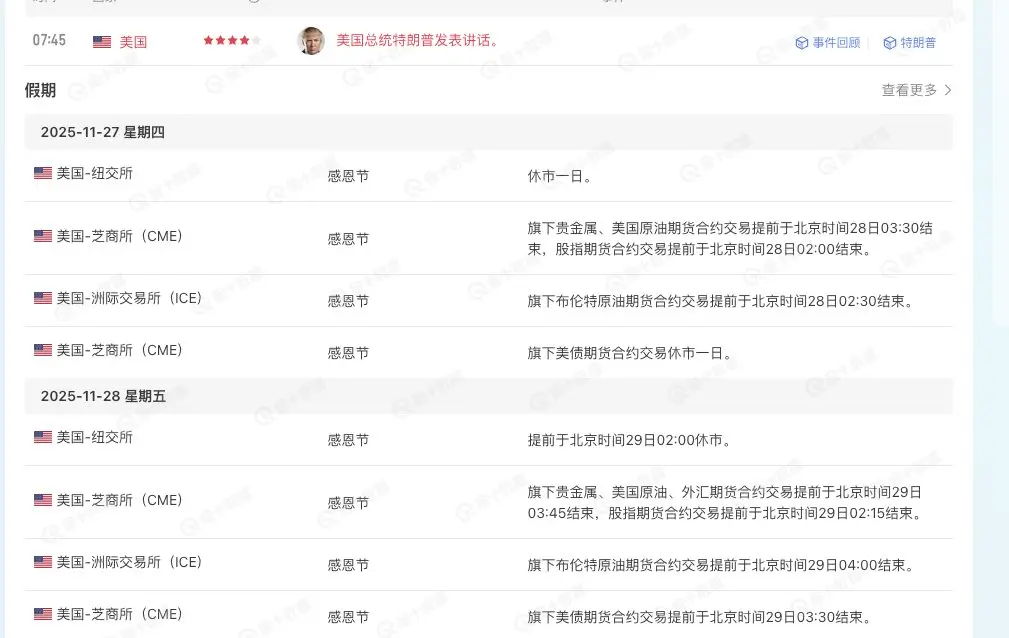Click 美国-纽交所 in the 休市一日 row

pos(94,173)
